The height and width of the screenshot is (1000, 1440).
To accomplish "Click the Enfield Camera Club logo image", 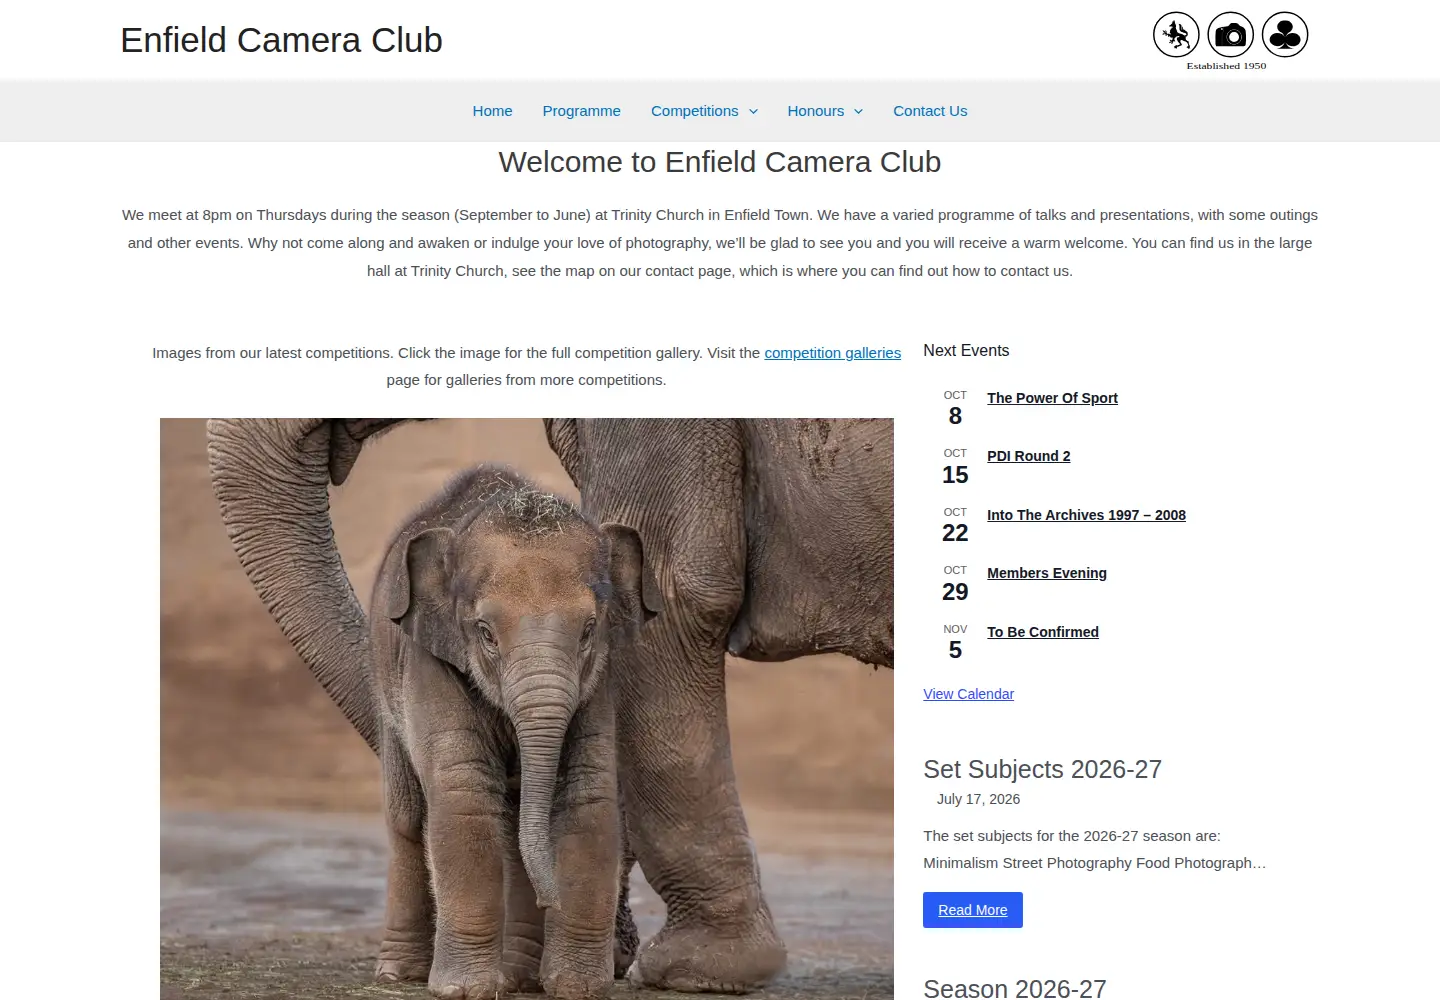I will (1230, 40).
